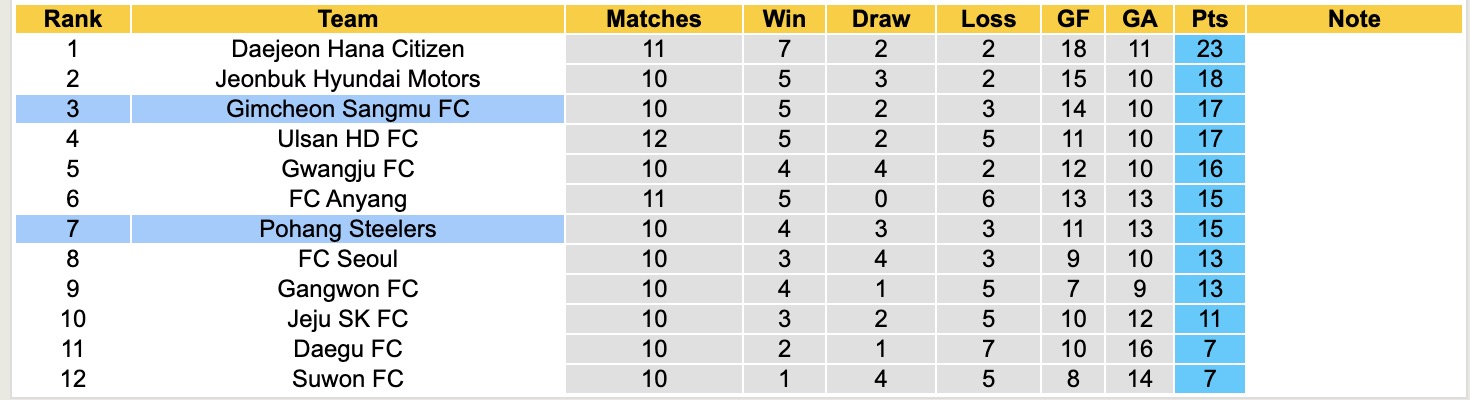Select Daegu FC team name
This screenshot has width=1470, height=400.
[348, 349]
